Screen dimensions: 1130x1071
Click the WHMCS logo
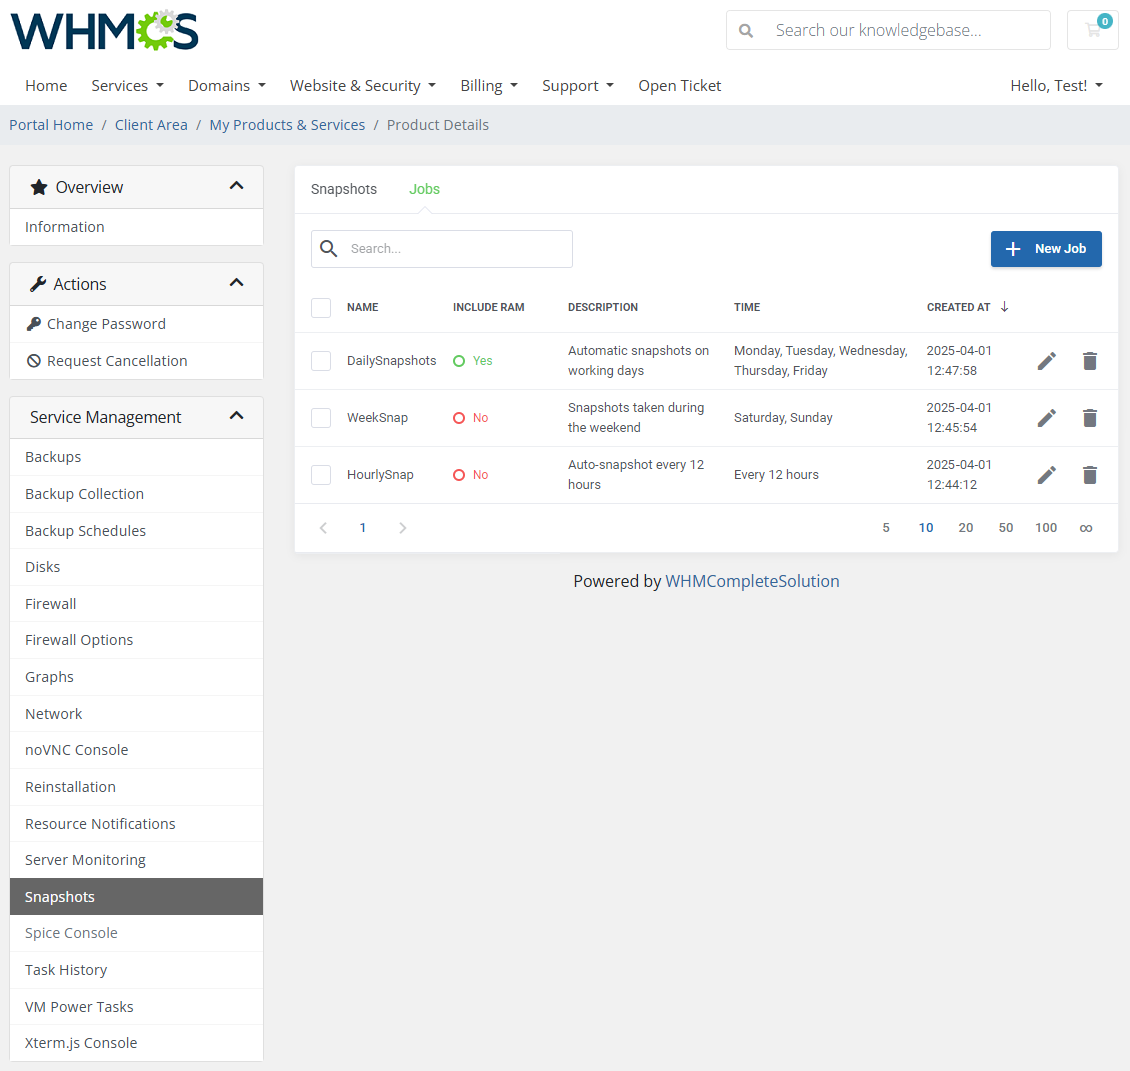click(x=104, y=31)
